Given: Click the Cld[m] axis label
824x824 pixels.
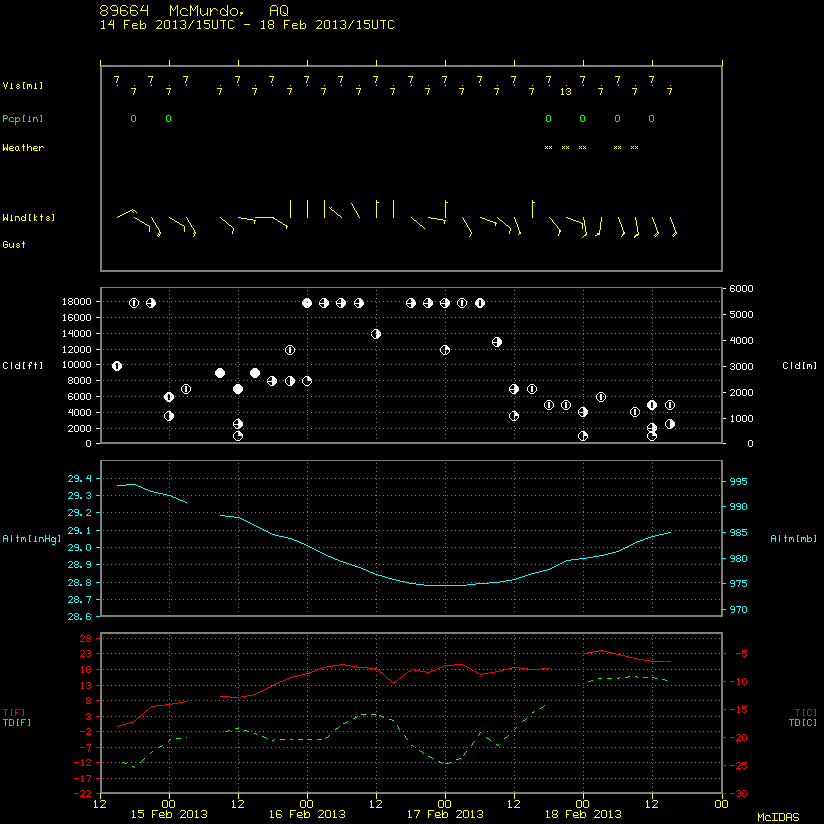Looking at the screenshot, I should 799,366.
